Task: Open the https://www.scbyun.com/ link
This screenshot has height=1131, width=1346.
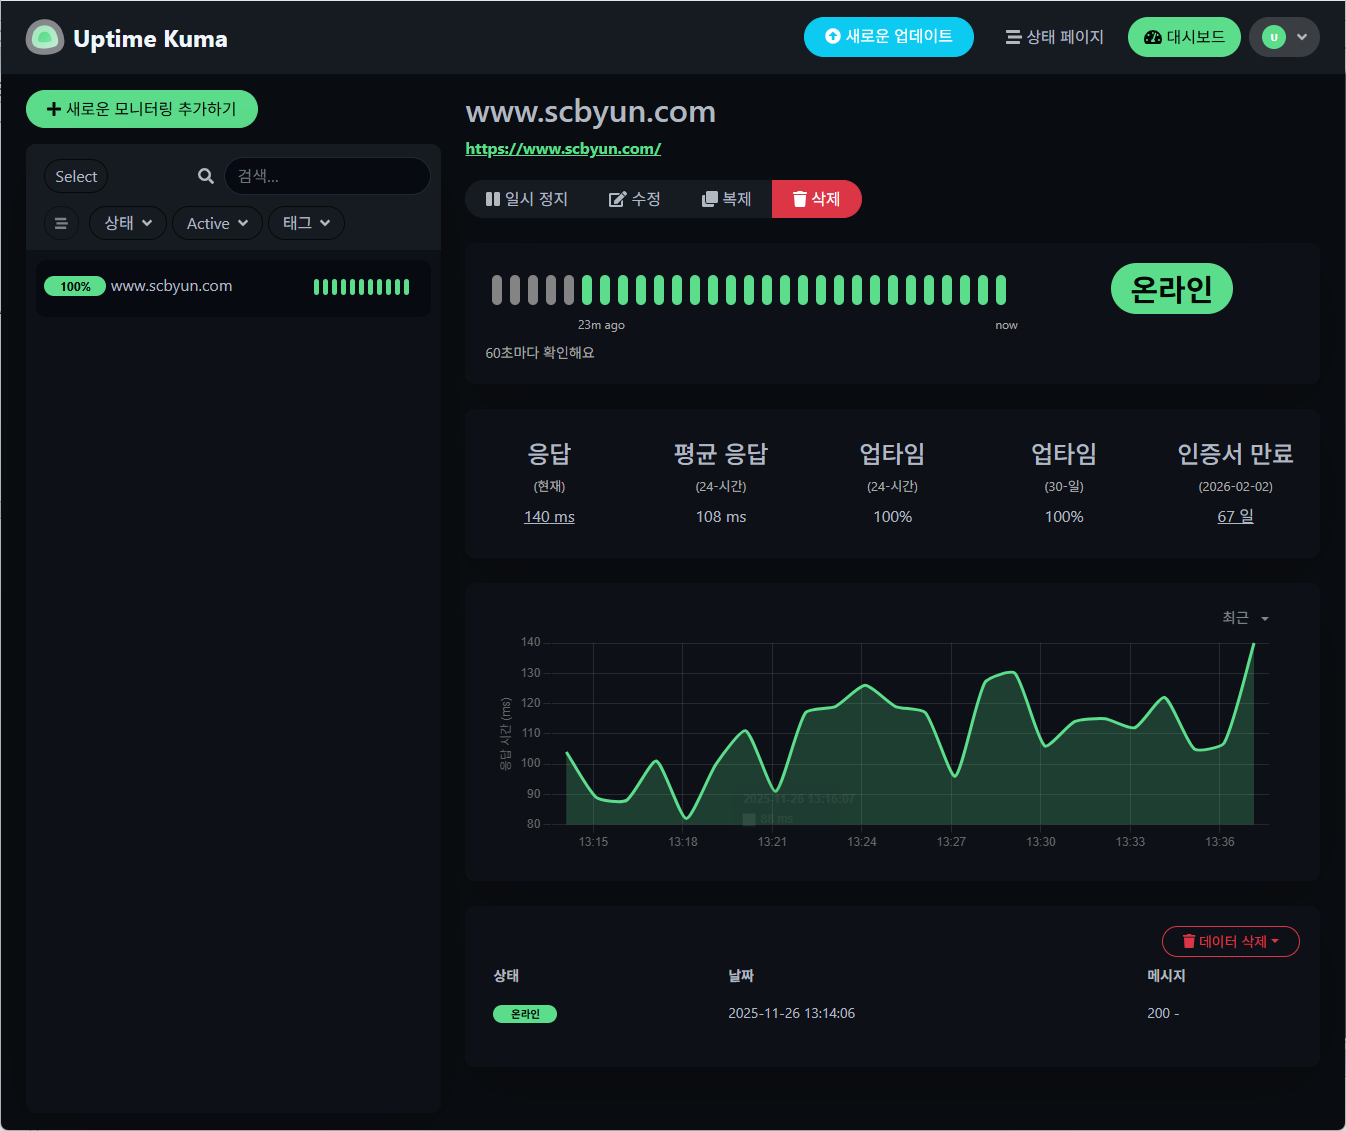Action: (563, 149)
